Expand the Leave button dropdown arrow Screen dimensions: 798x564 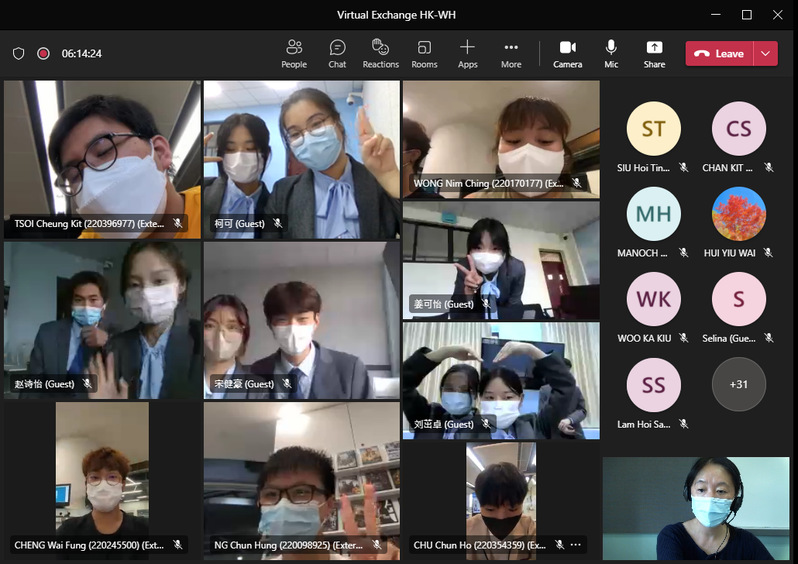tap(766, 54)
